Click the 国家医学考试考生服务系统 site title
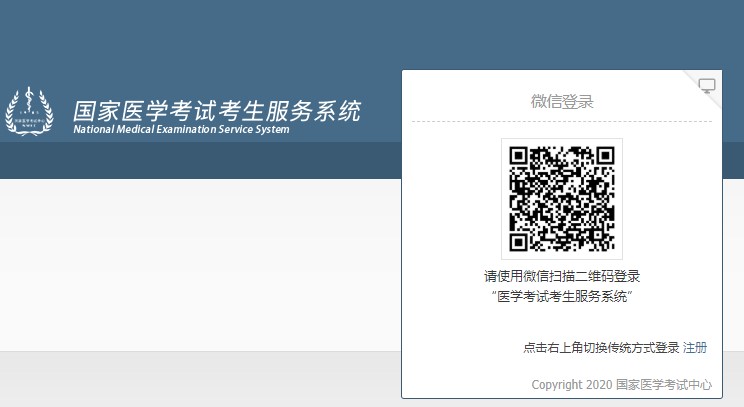This screenshot has height=407, width=744. click(x=216, y=110)
